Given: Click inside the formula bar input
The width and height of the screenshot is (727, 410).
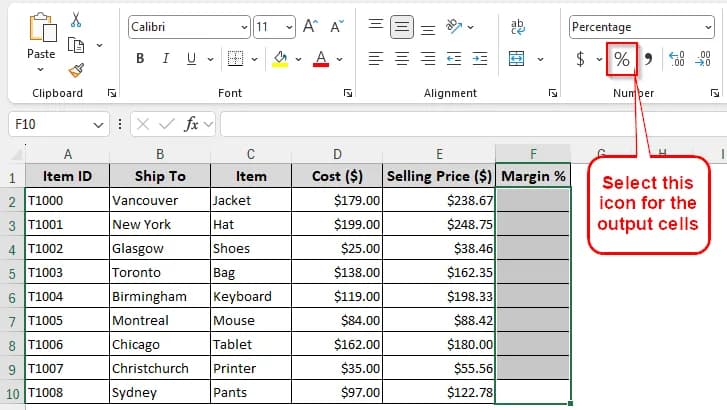Looking at the screenshot, I should (473, 124).
